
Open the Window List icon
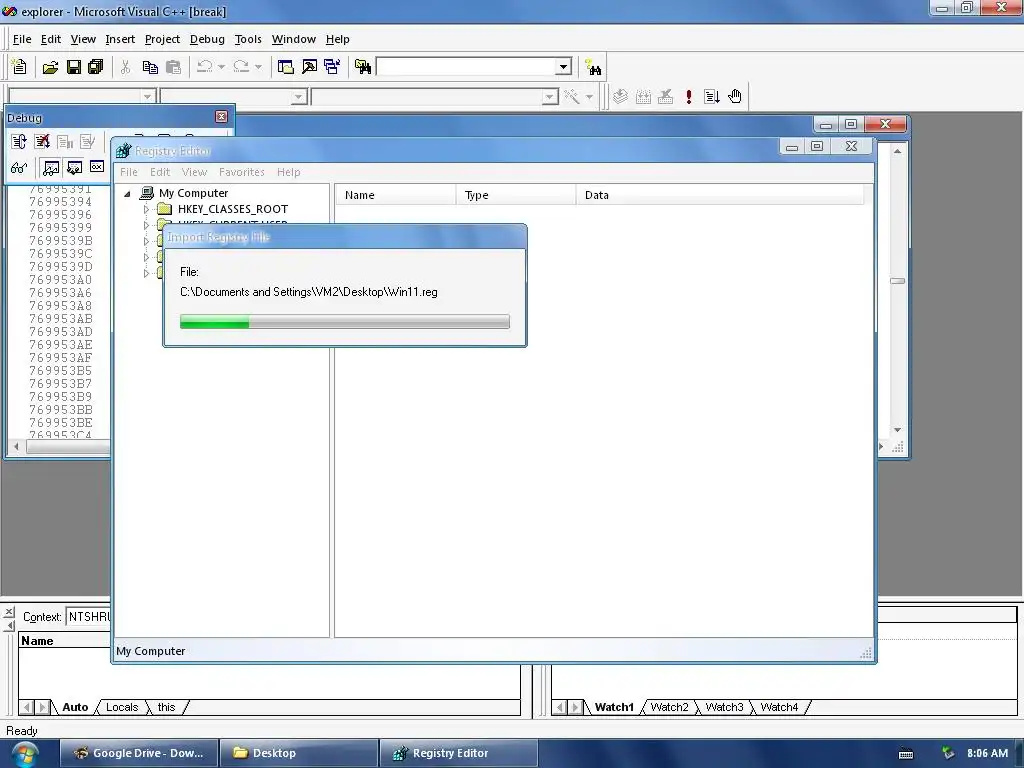[332, 67]
